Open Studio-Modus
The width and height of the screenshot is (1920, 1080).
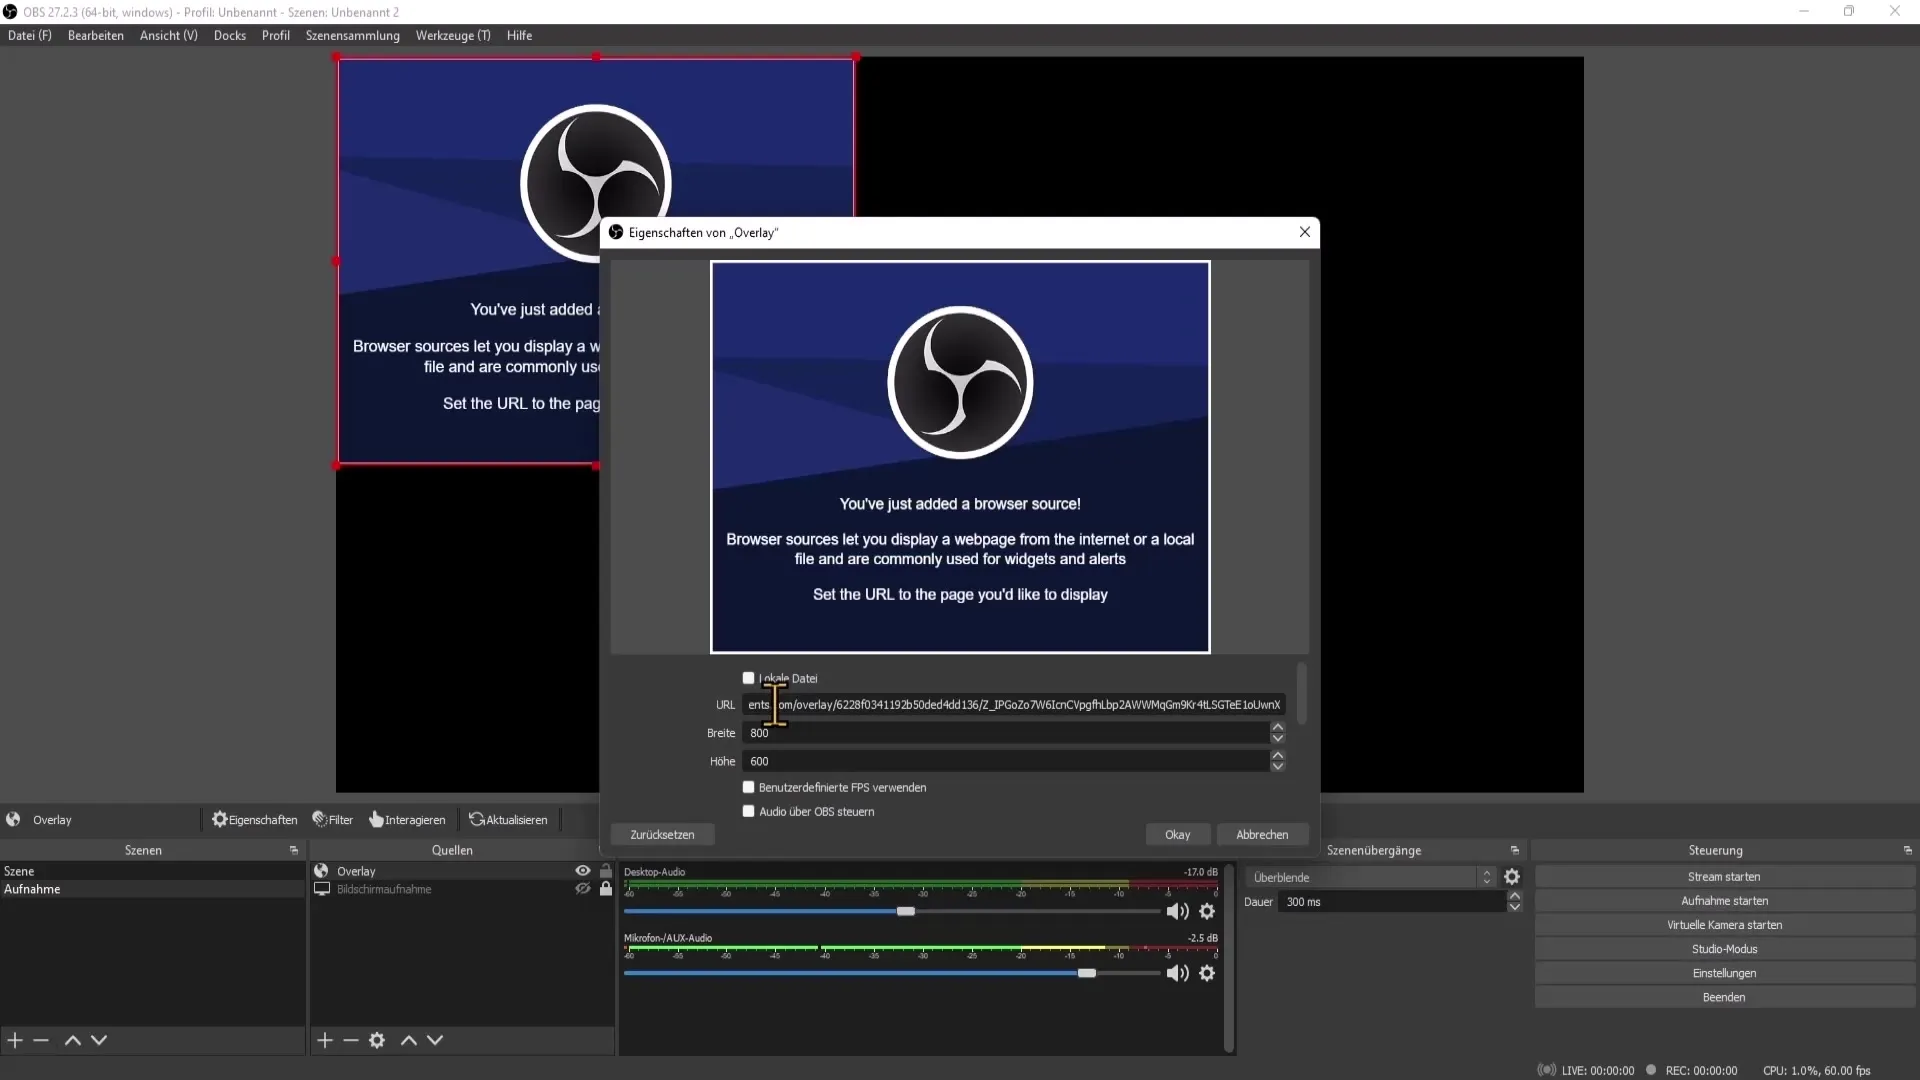[1724, 949]
